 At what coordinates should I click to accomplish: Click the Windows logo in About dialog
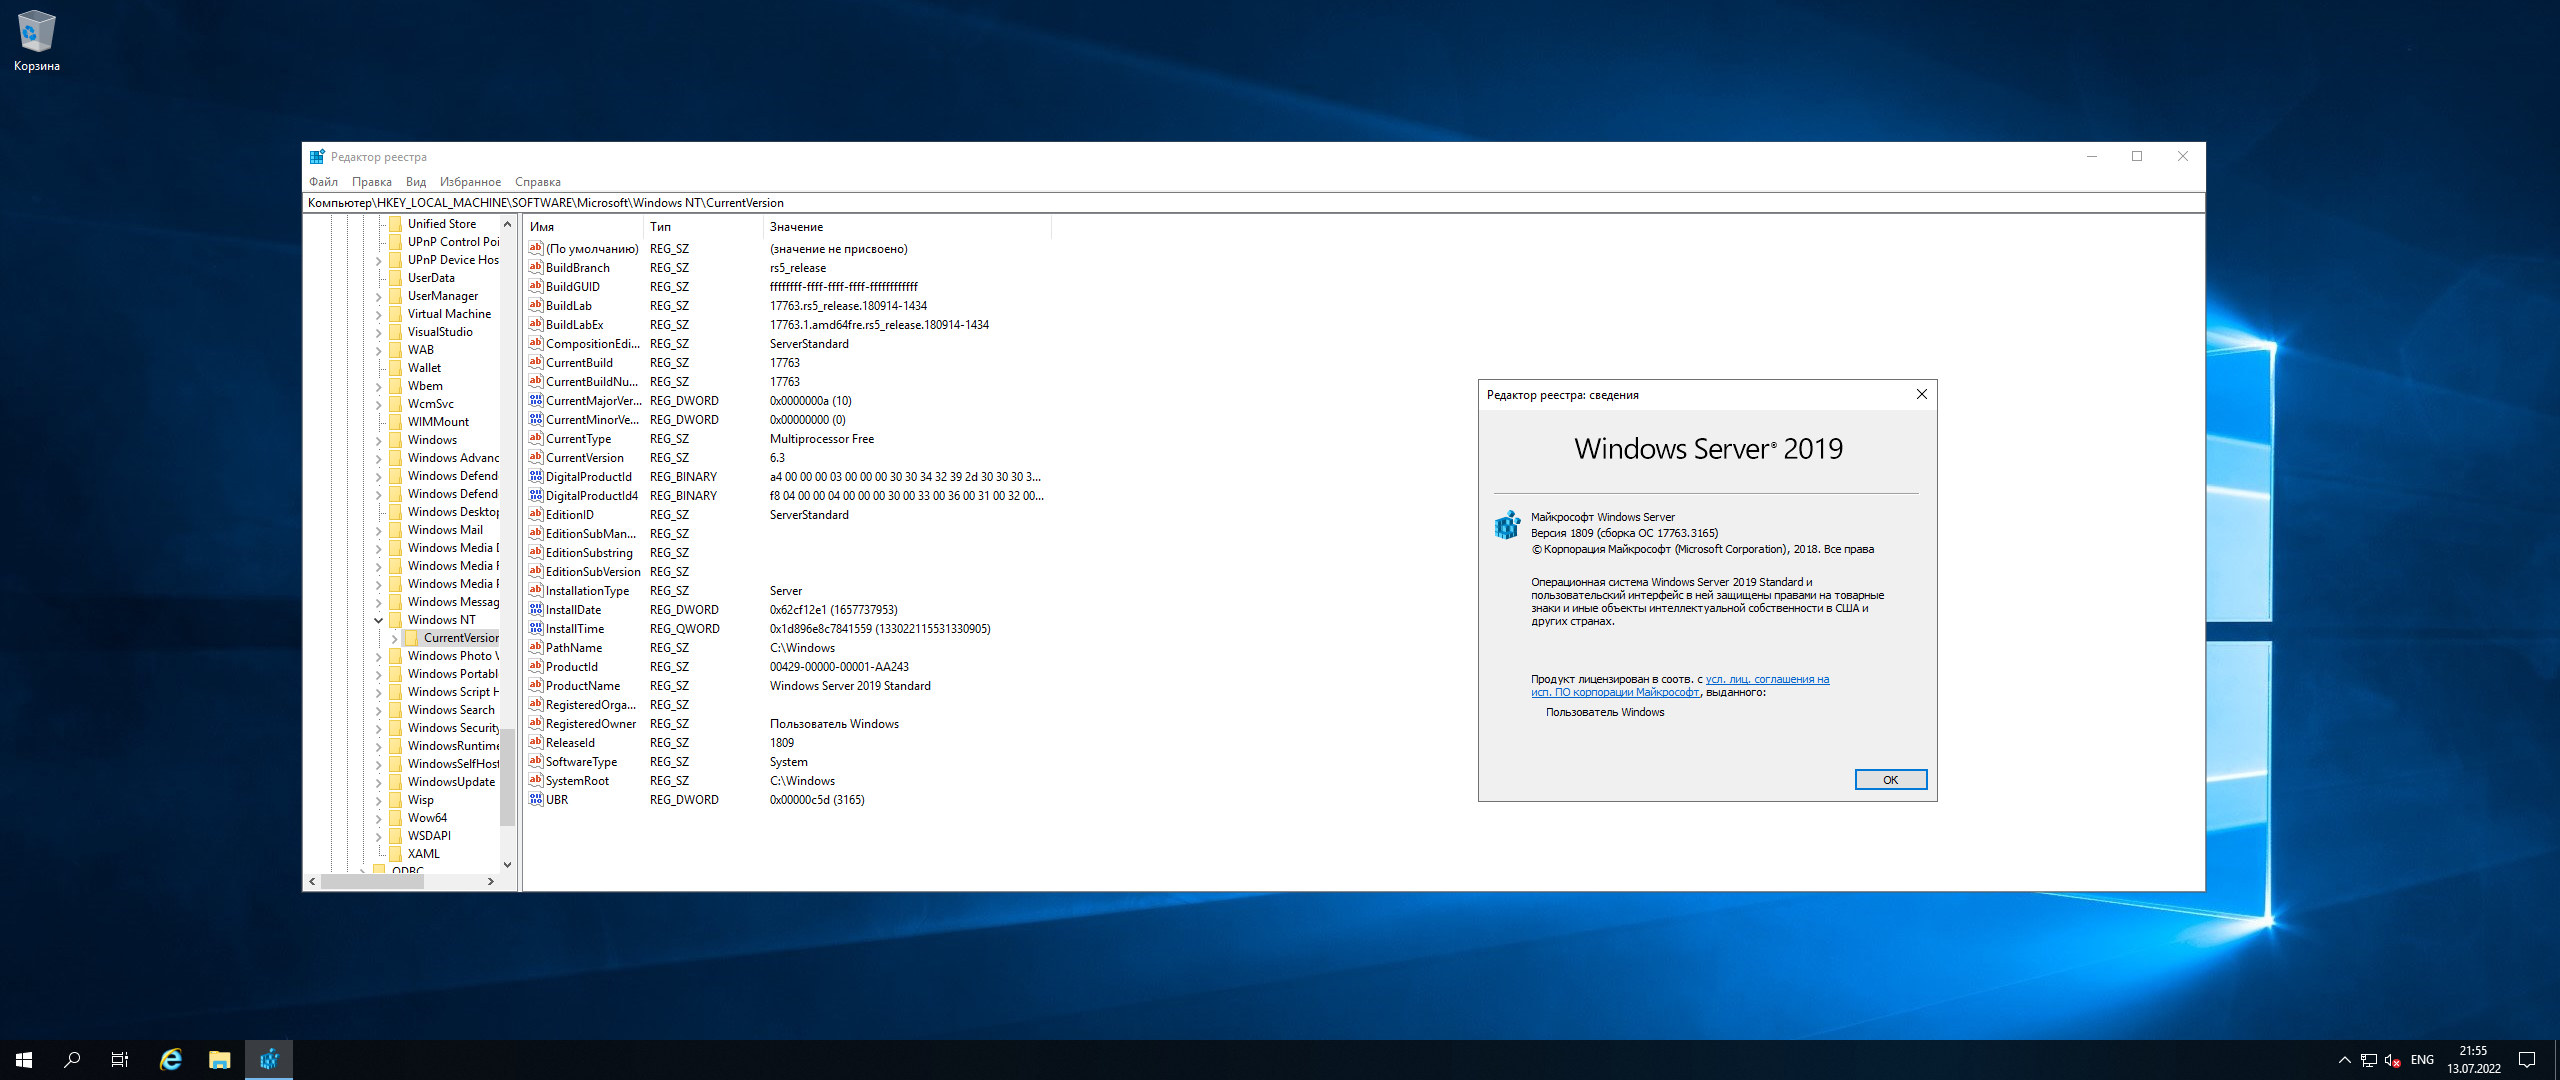(x=1507, y=525)
